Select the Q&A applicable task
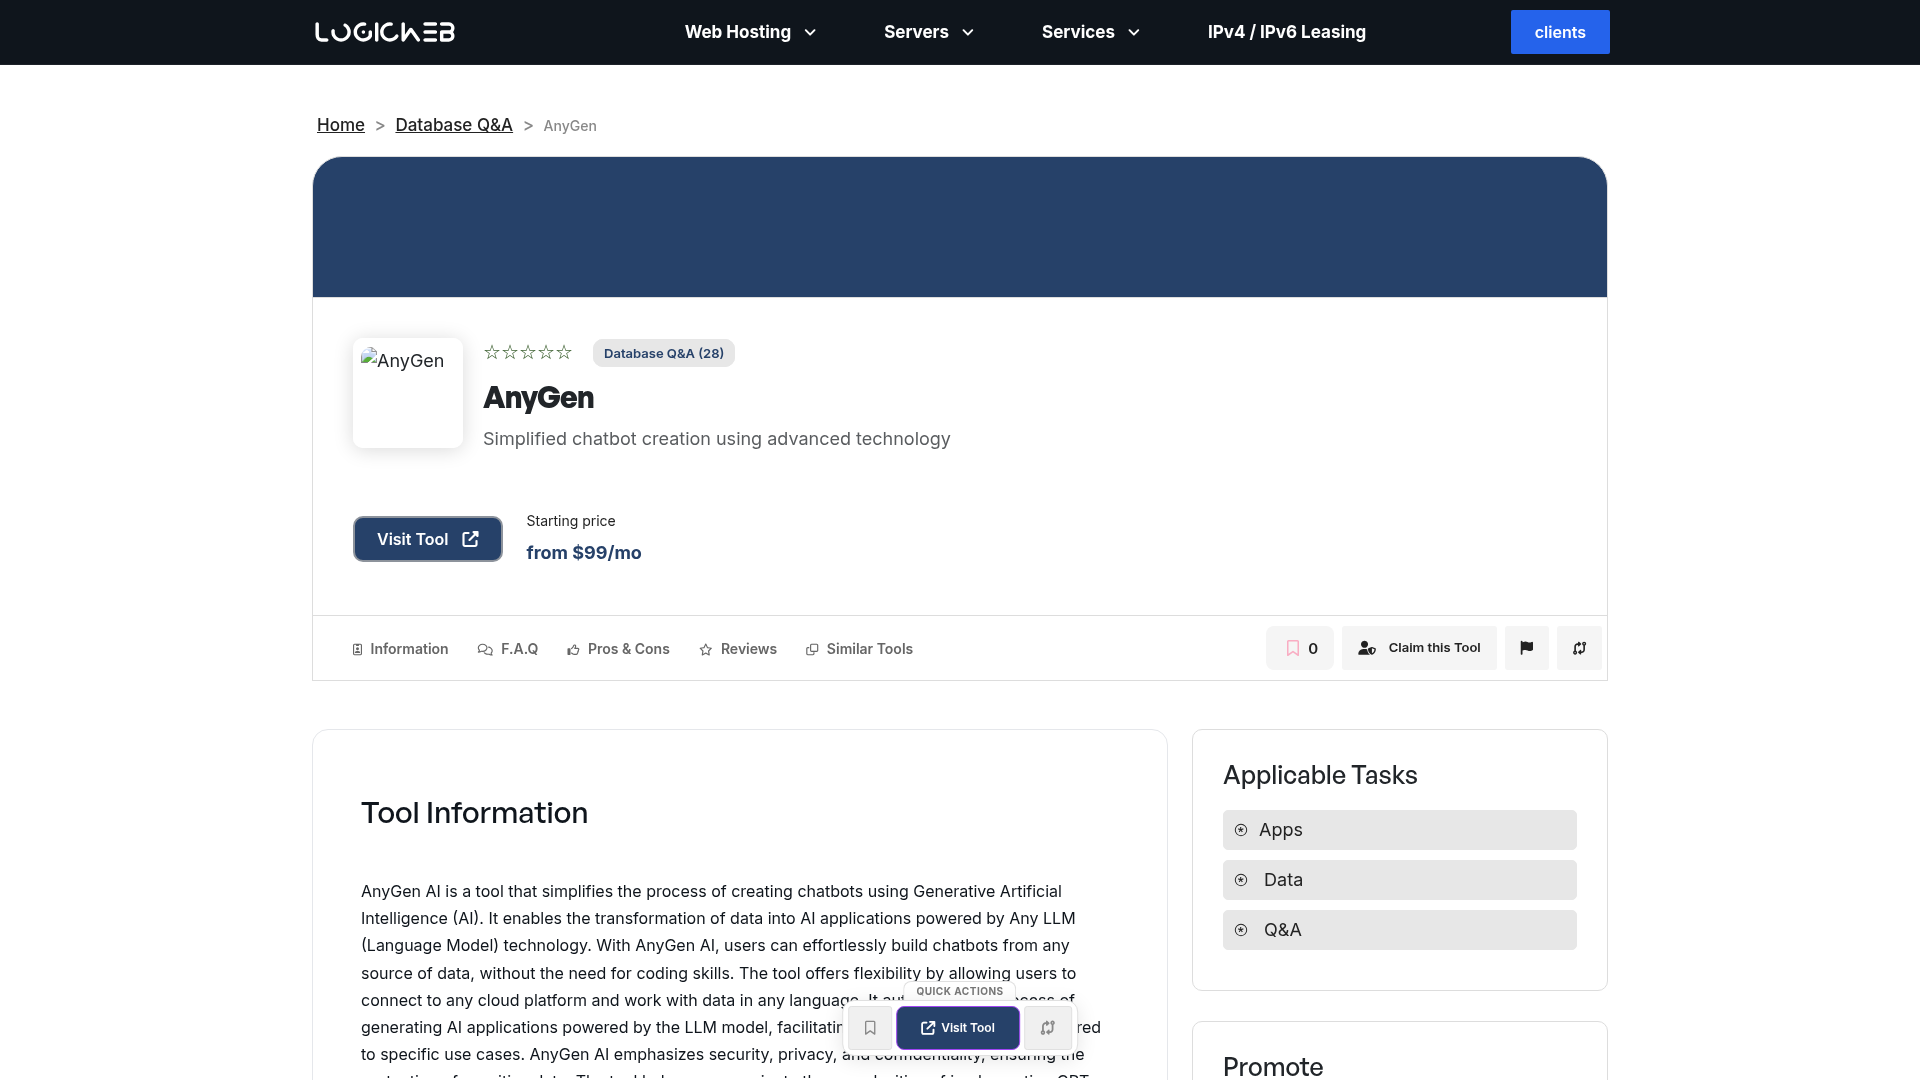 coord(1400,930)
